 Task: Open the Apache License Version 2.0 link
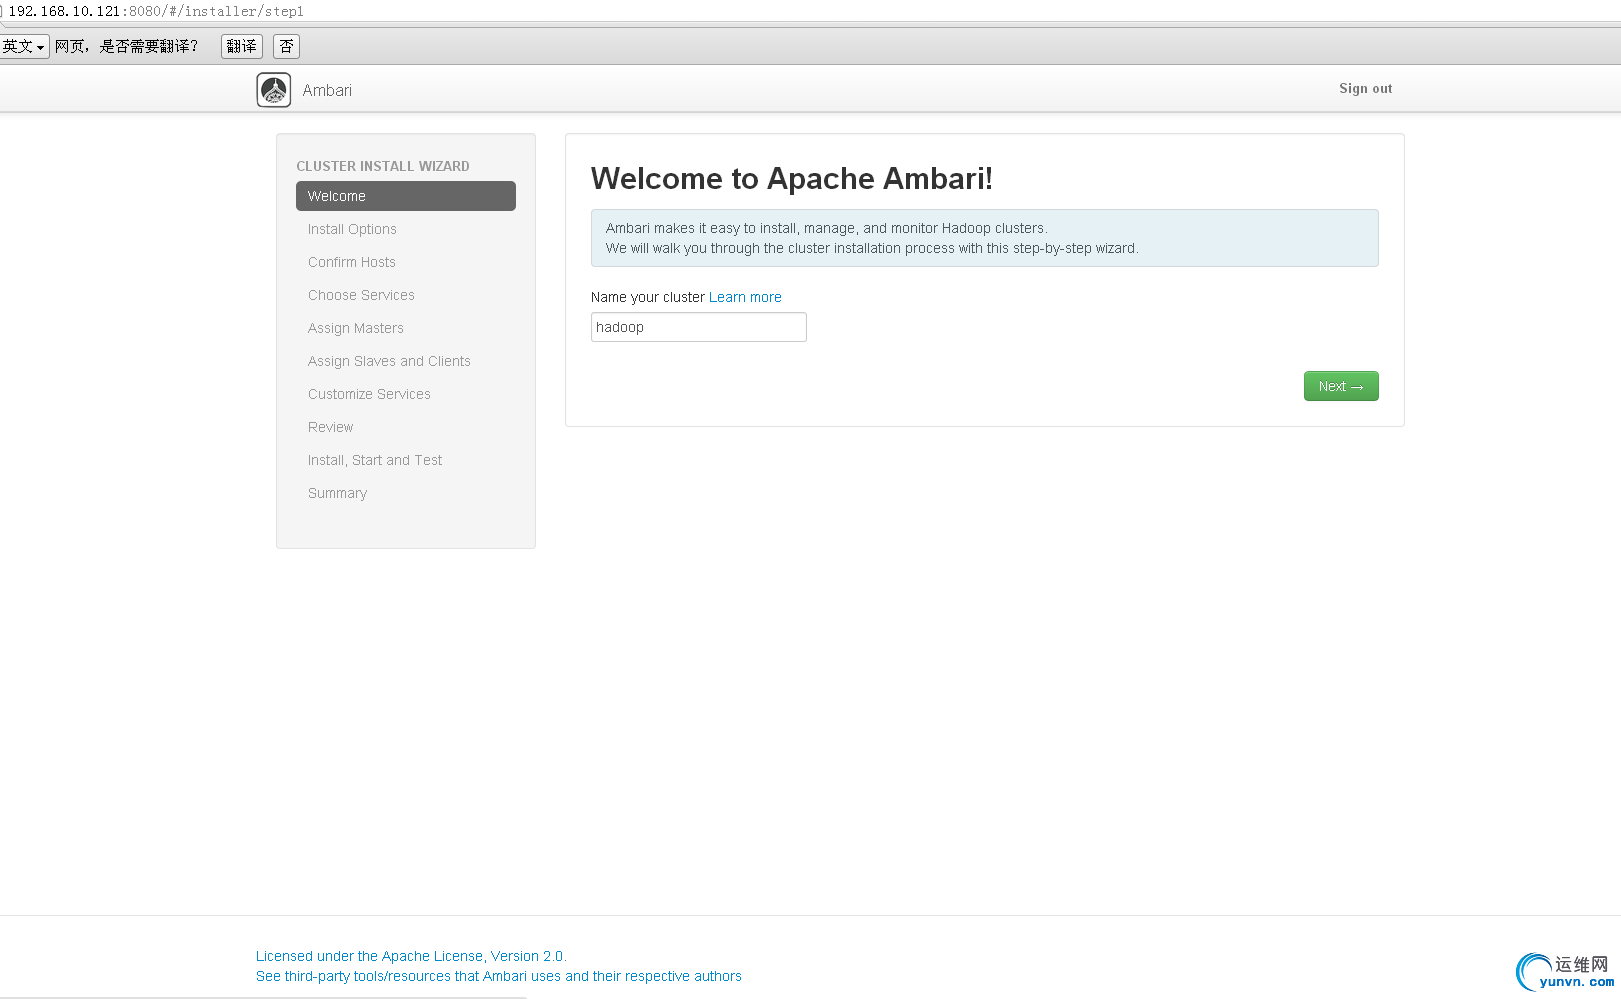(411, 956)
